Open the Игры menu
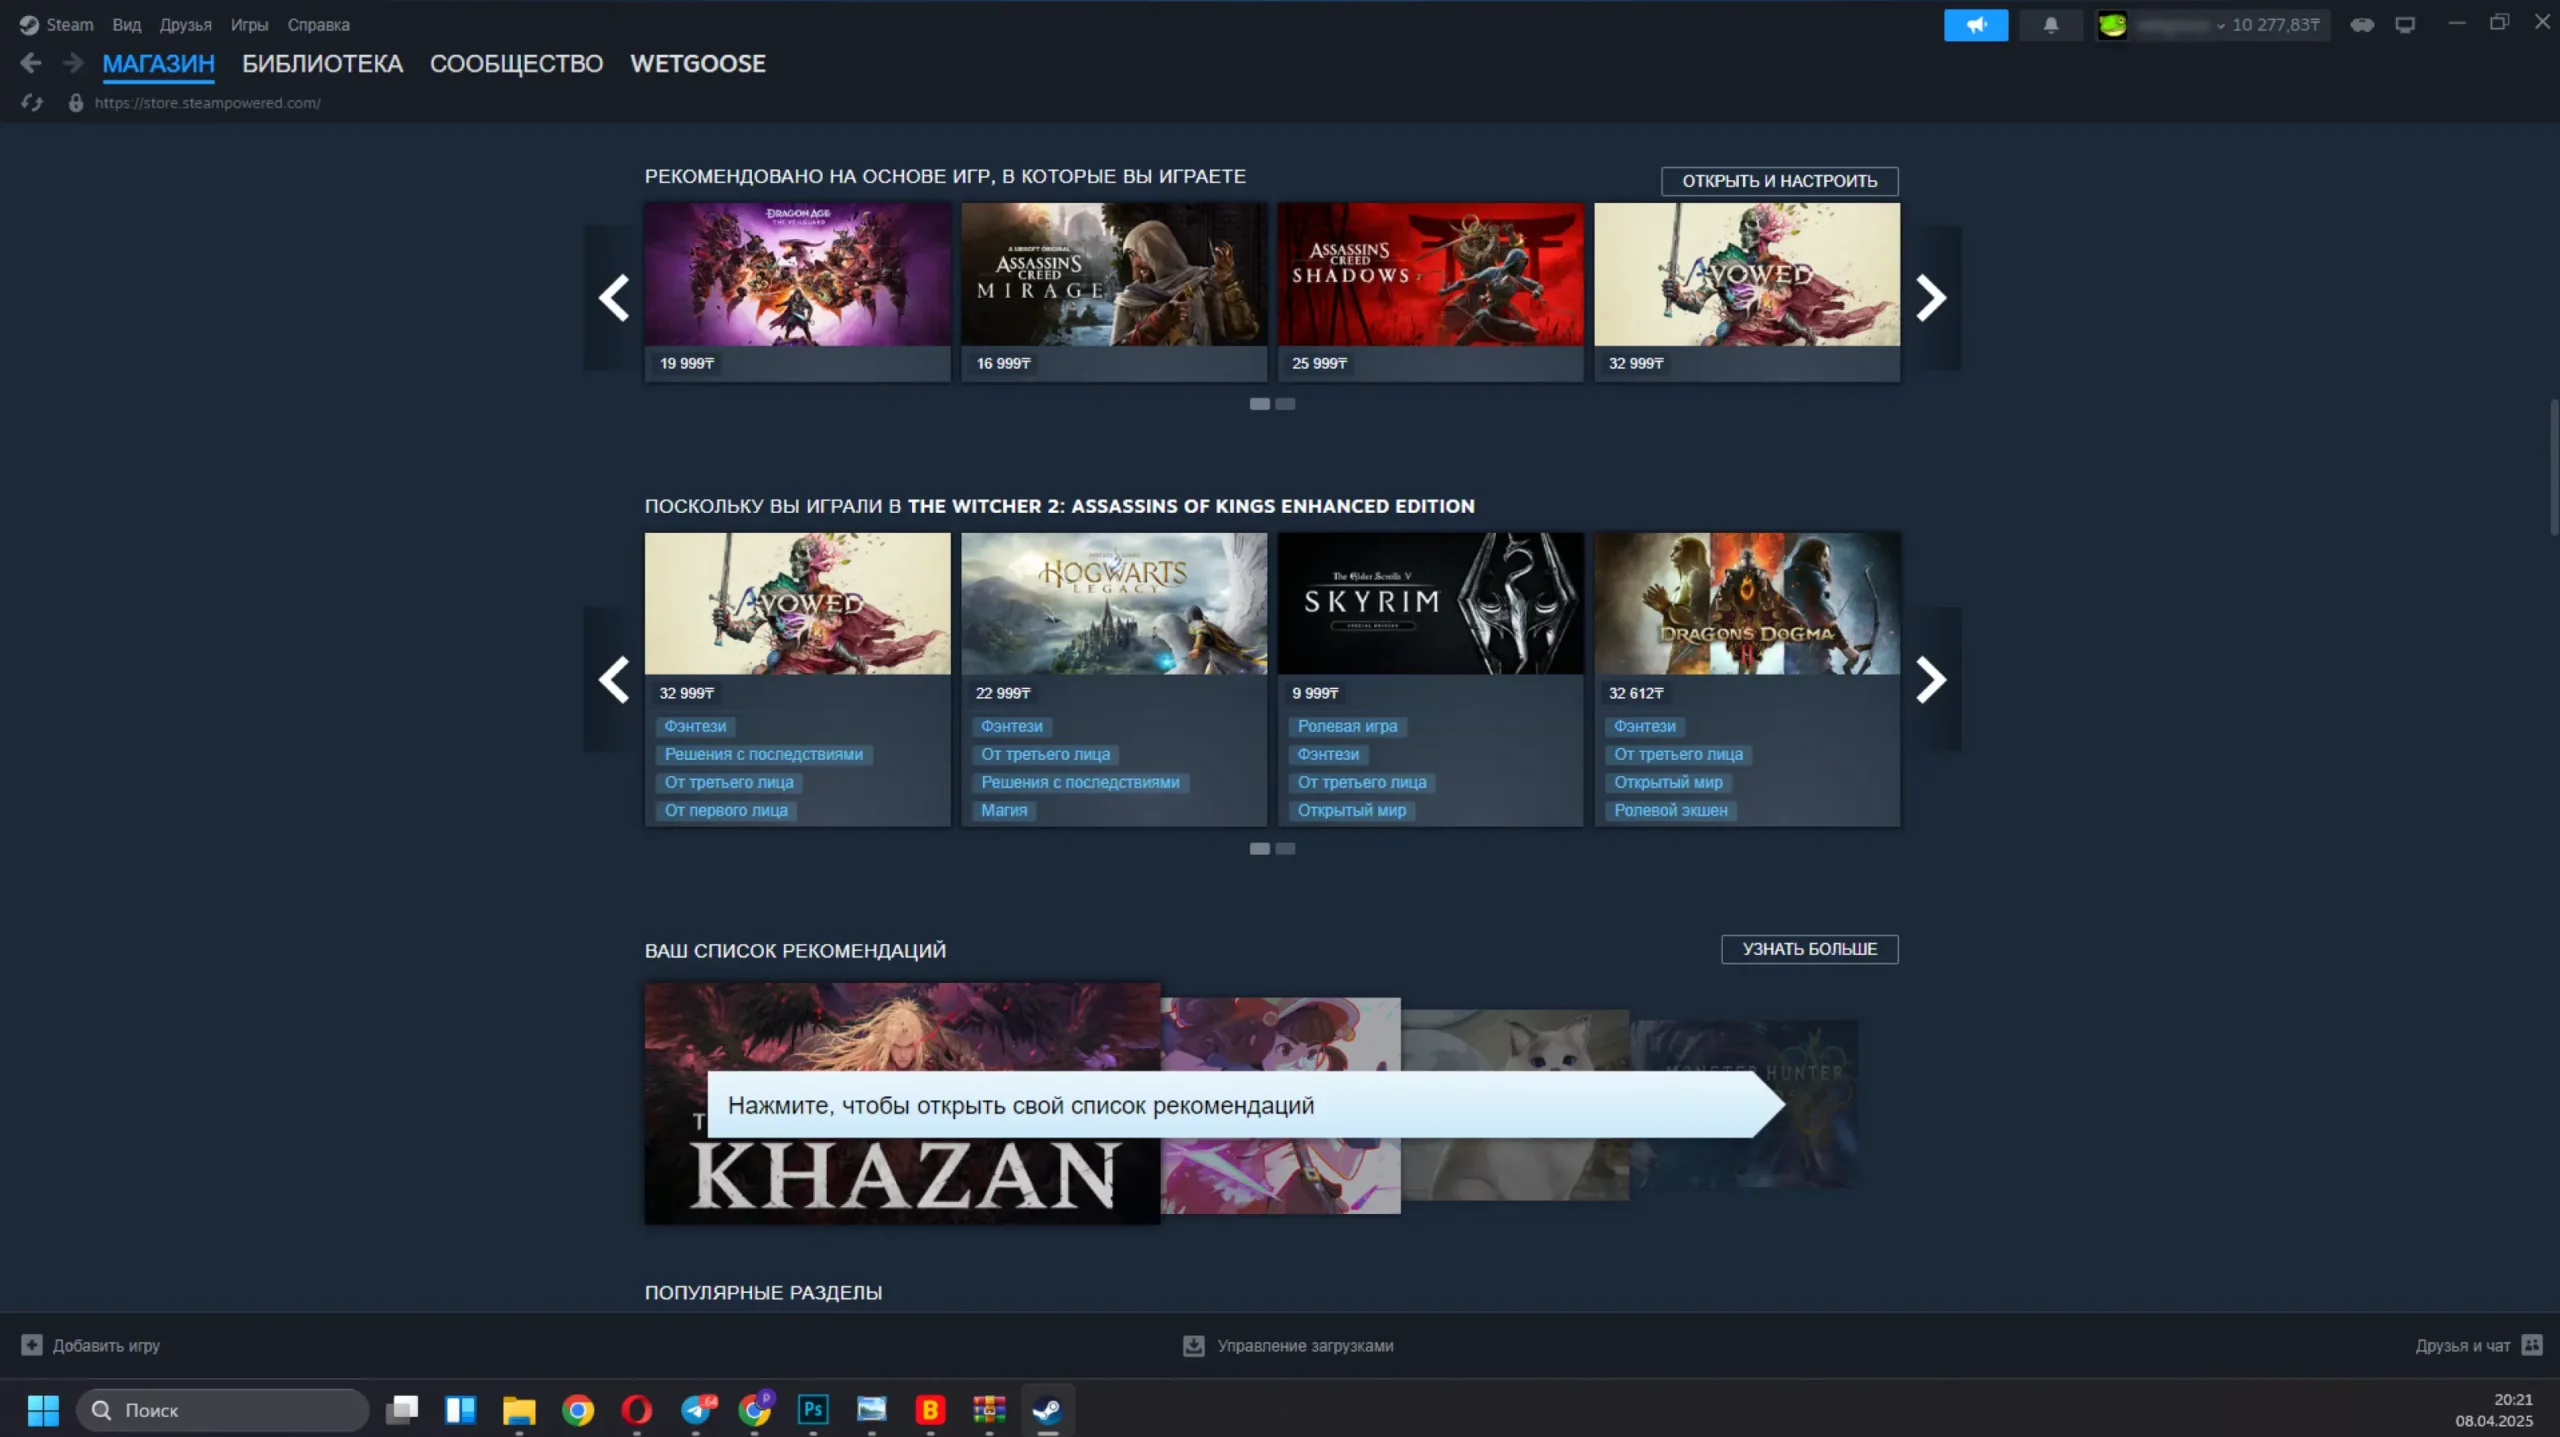 pyautogui.click(x=249, y=25)
